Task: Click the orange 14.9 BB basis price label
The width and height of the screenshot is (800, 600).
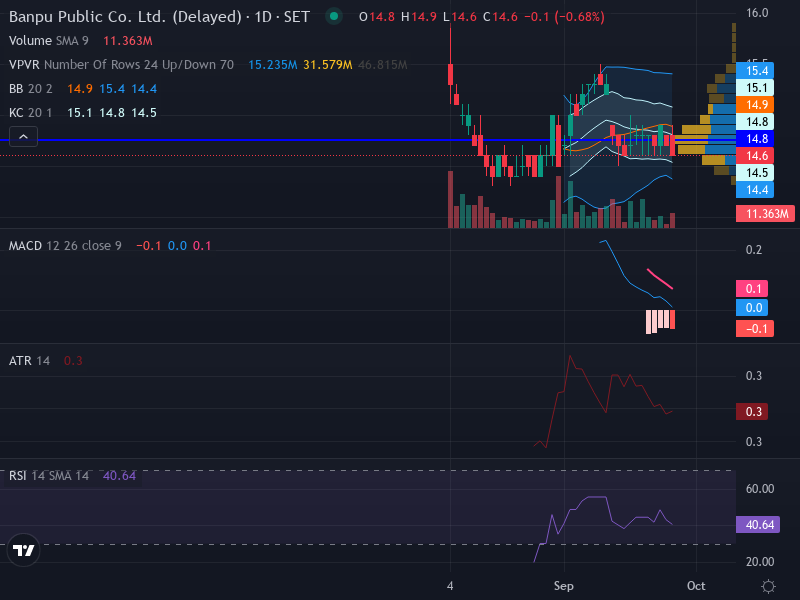Action: click(x=755, y=105)
